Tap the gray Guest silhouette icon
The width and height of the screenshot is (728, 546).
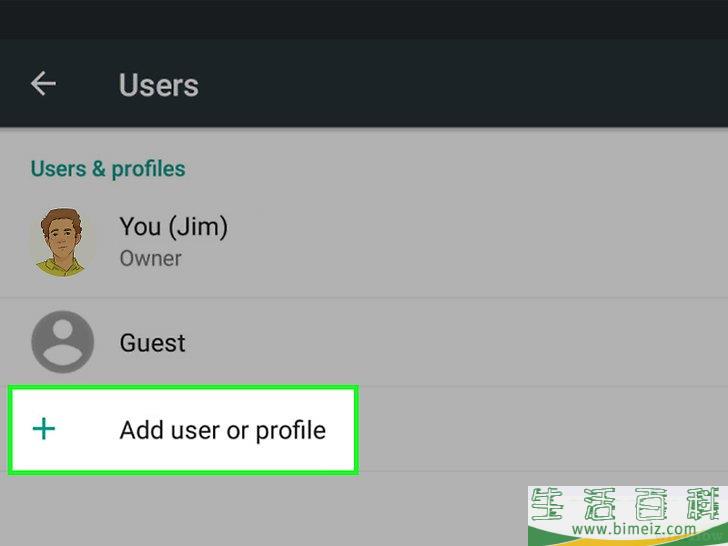[63, 342]
